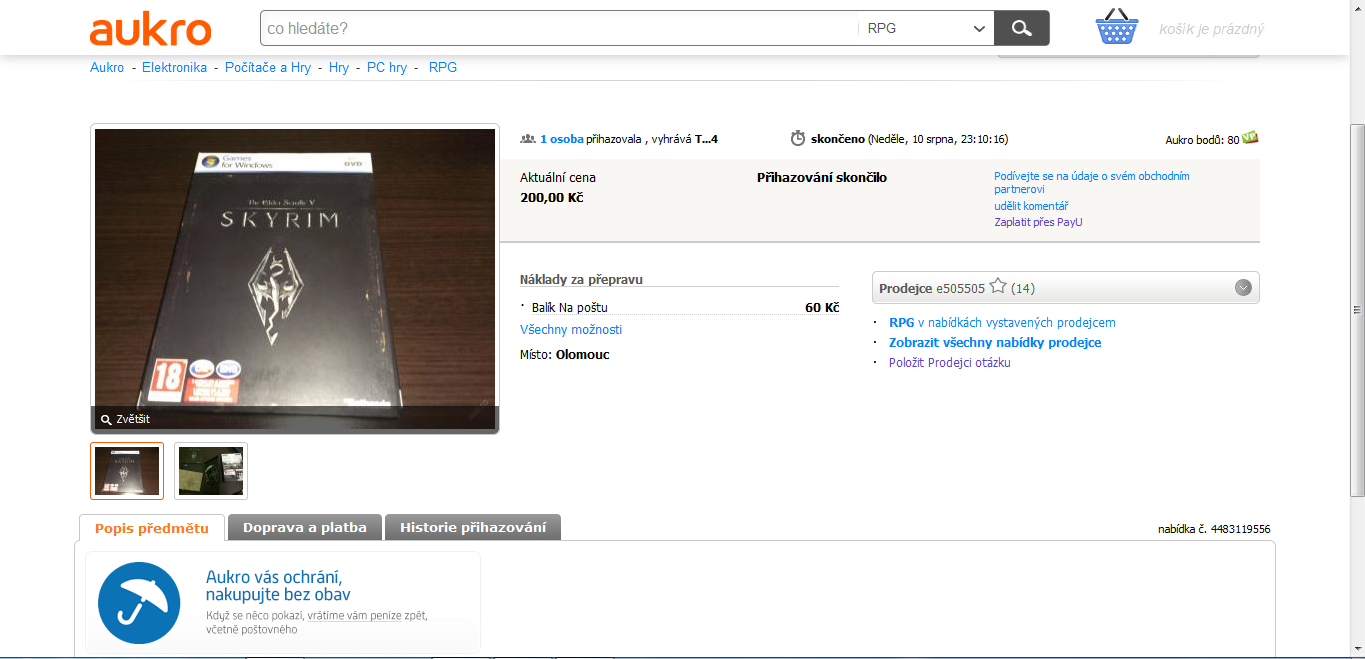
Task: Click the vertical page scrollbar
Action: point(1356,310)
